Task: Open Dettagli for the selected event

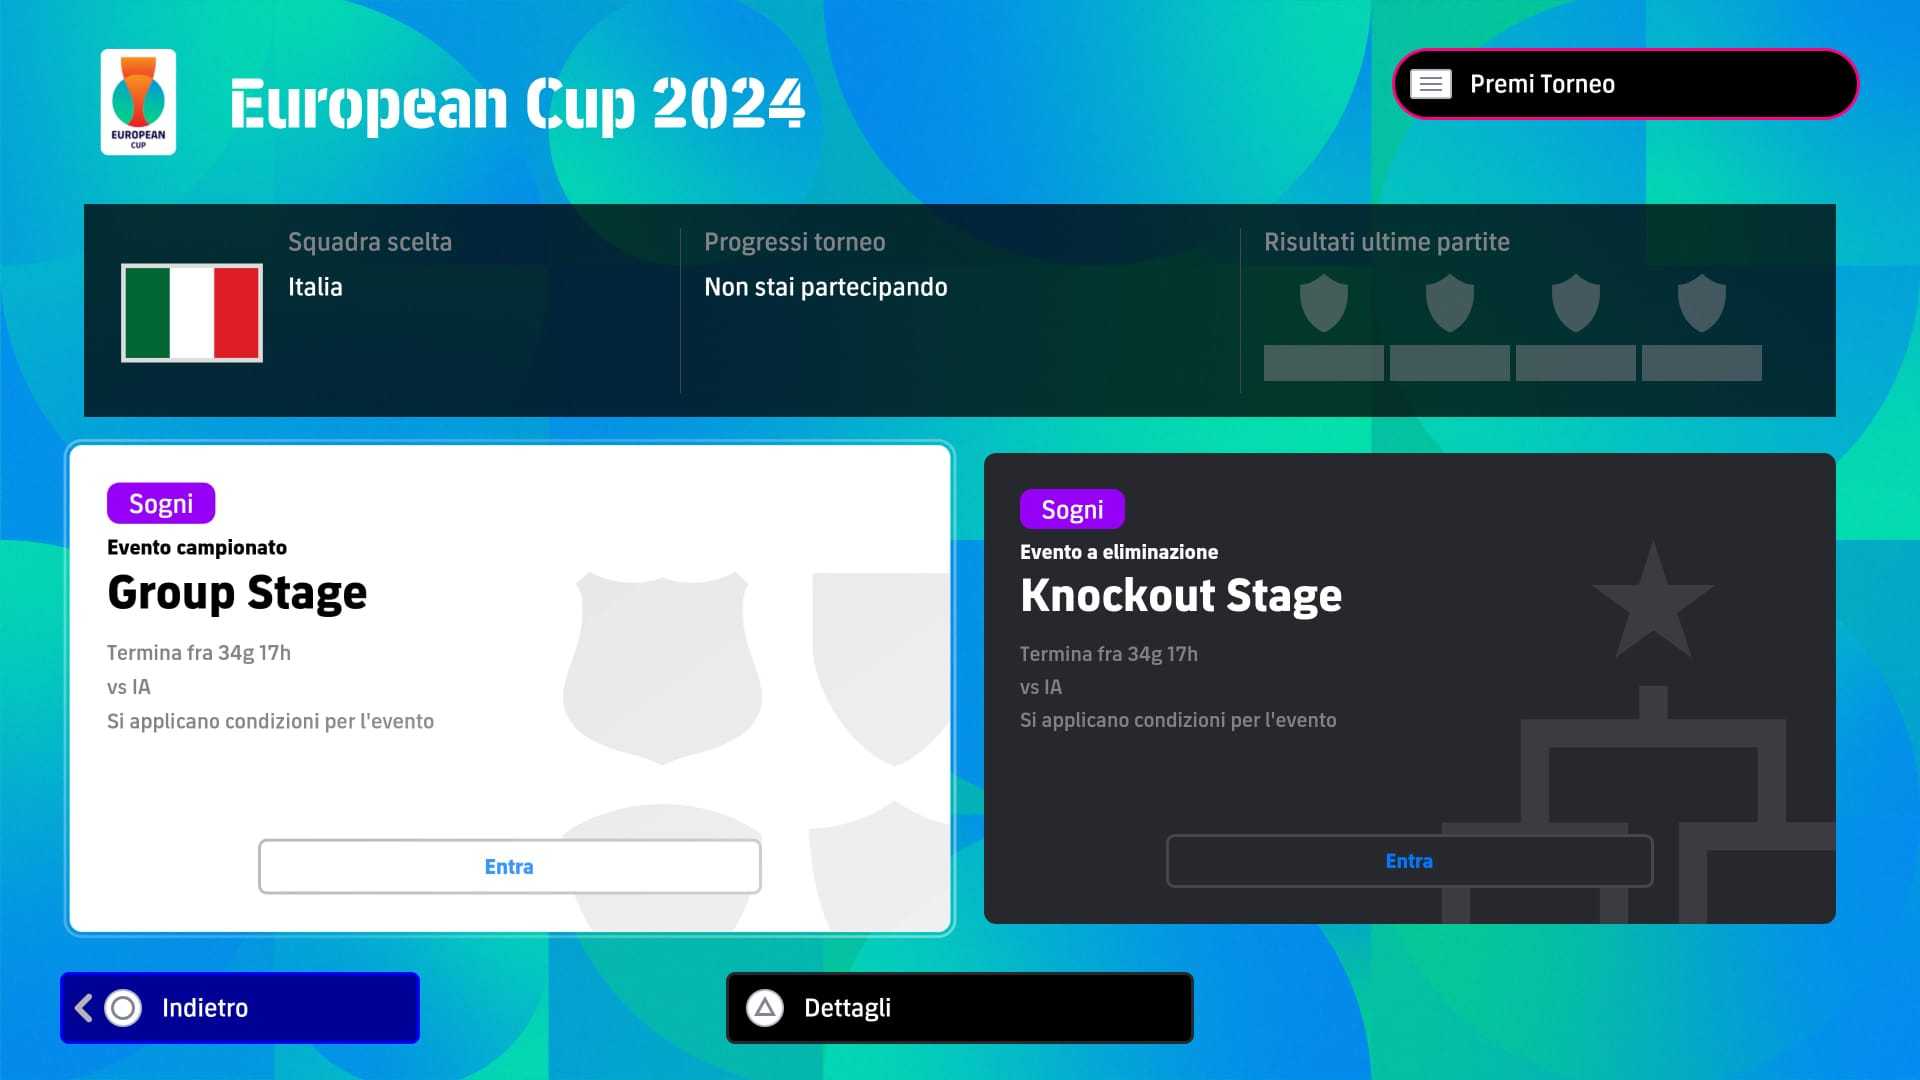Action: pos(959,1008)
